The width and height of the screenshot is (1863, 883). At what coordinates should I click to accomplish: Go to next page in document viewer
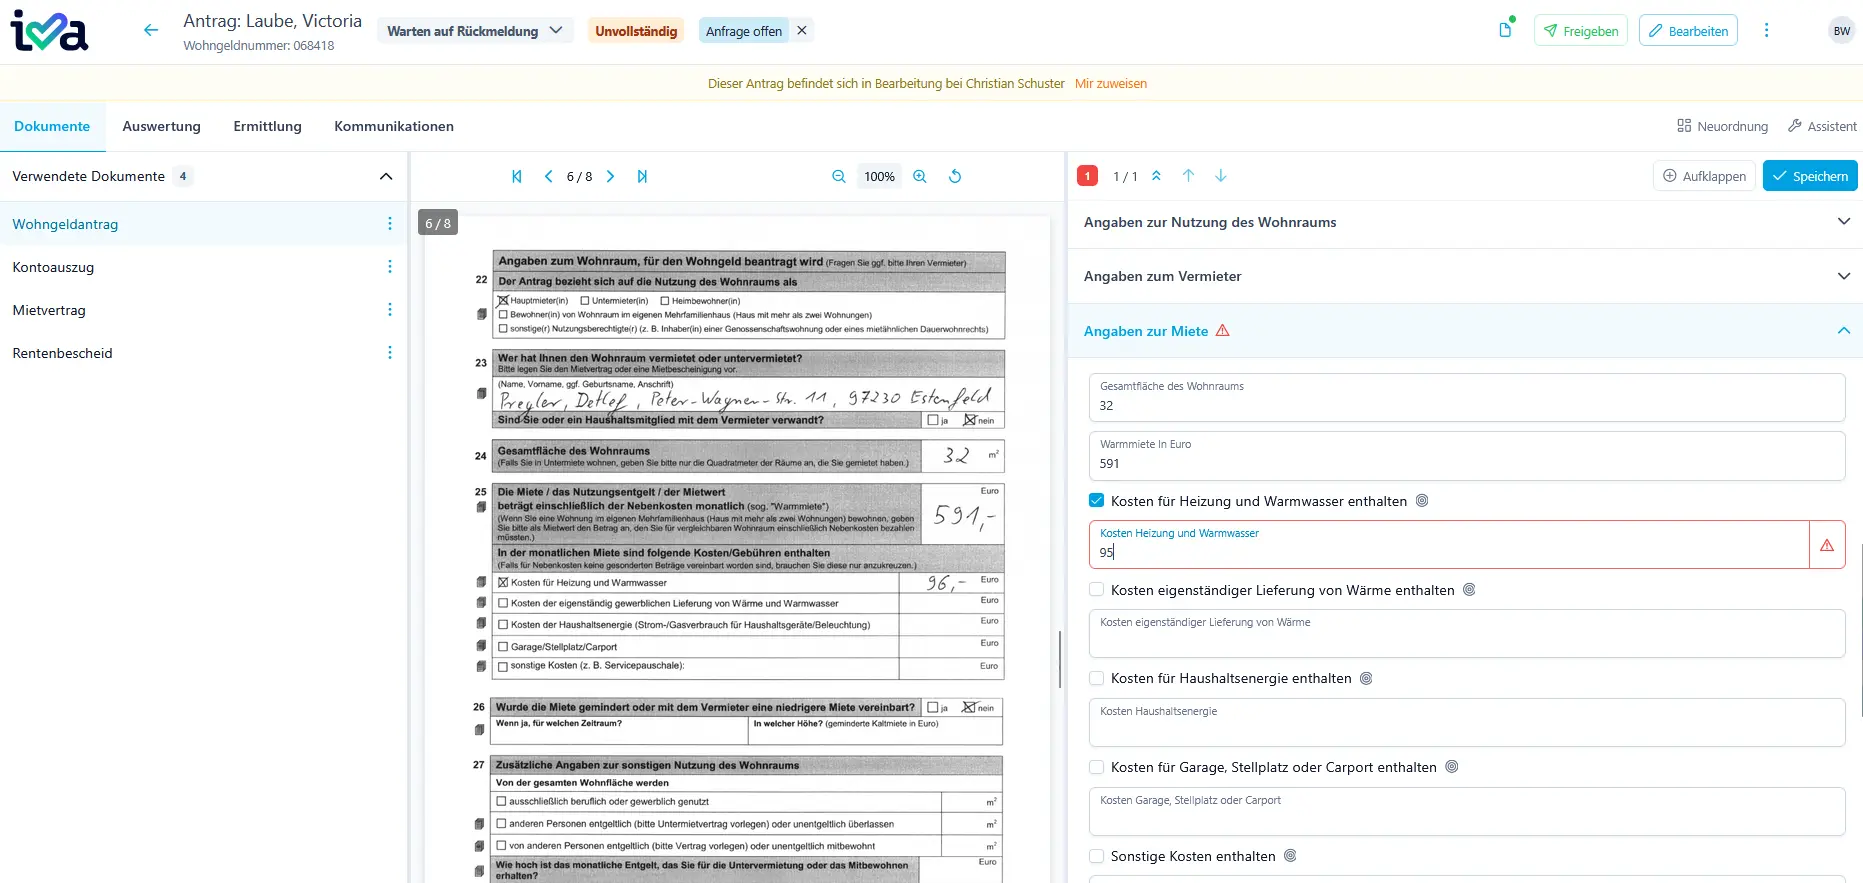pos(610,177)
